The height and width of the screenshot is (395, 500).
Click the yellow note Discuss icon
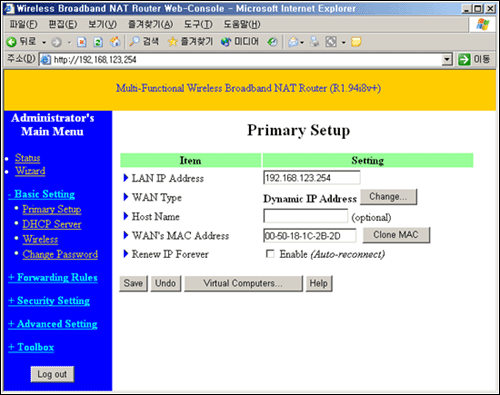tap(356, 42)
